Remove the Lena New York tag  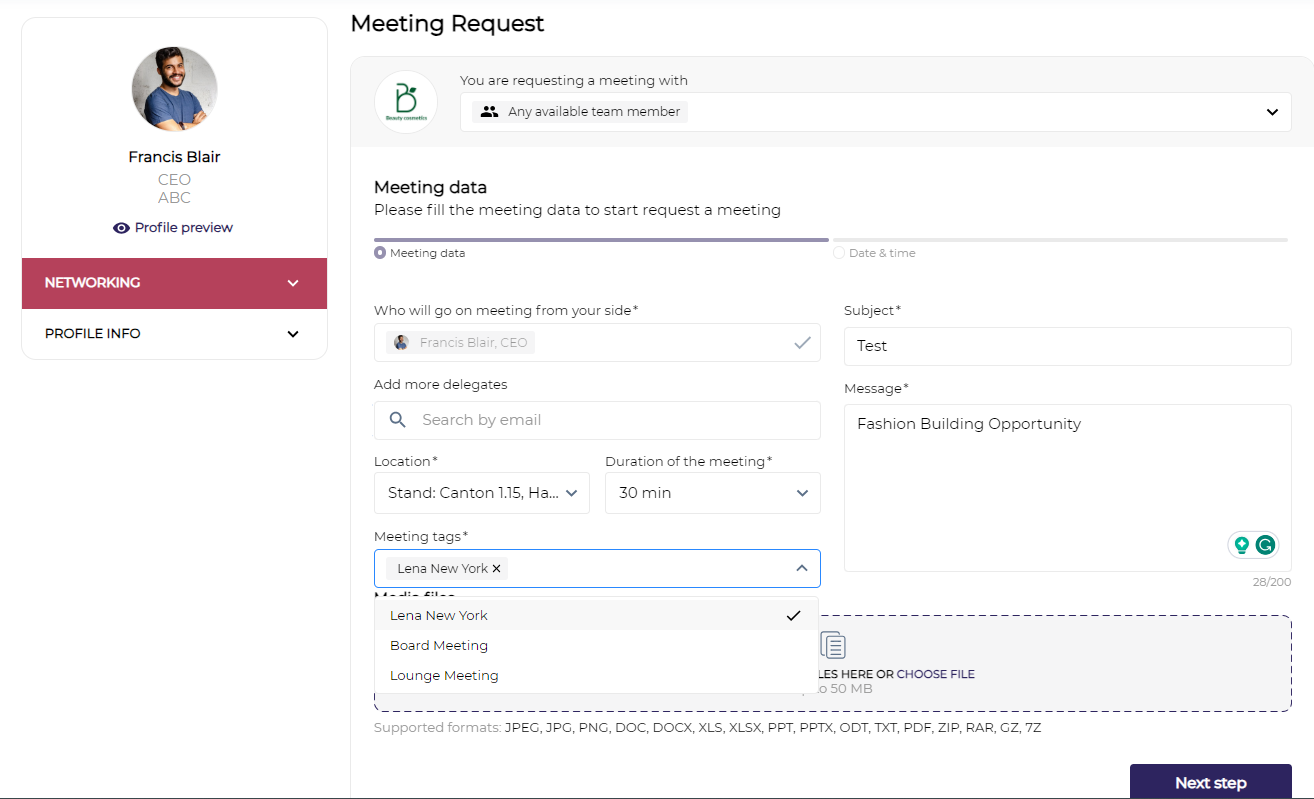point(497,569)
